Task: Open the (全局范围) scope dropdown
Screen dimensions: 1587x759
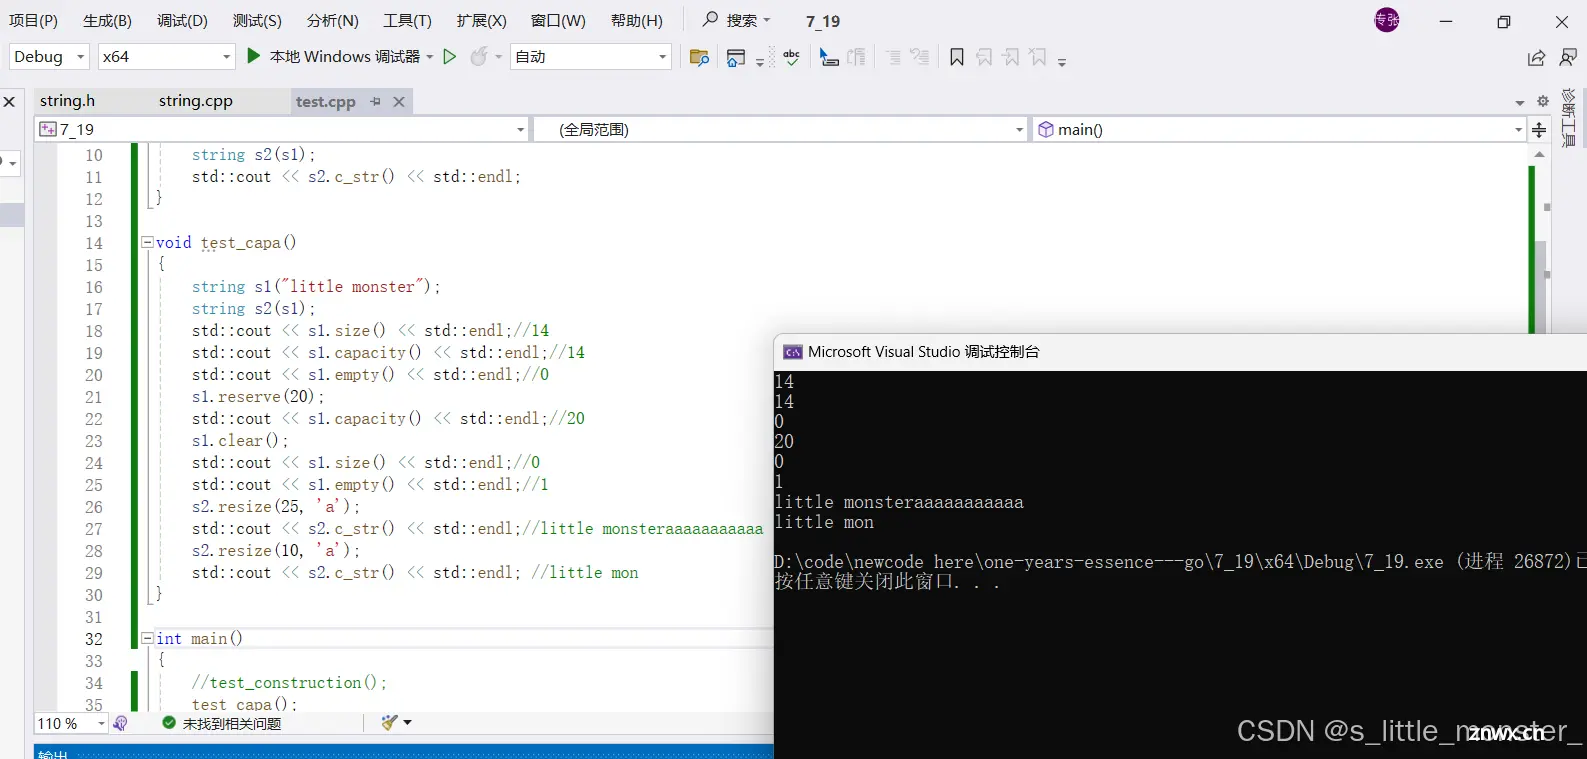Action: (x=780, y=129)
